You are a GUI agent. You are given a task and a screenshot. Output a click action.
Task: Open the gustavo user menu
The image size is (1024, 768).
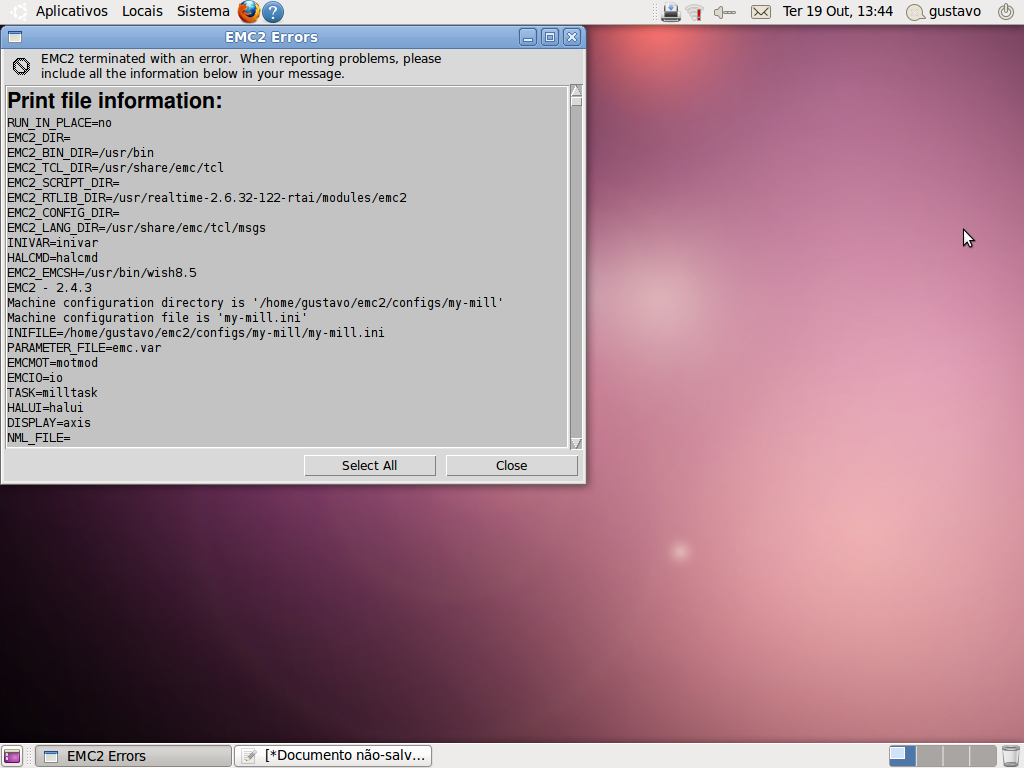click(x=944, y=11)
